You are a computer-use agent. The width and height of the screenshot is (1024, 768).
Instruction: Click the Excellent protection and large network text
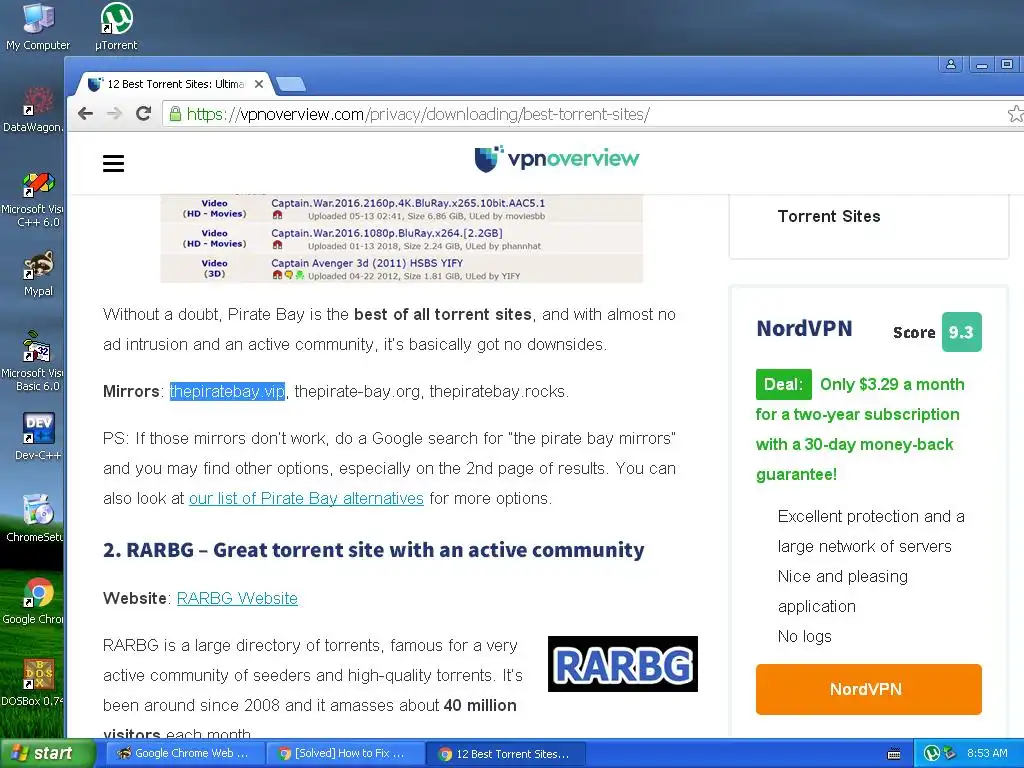tap(871, 532)
